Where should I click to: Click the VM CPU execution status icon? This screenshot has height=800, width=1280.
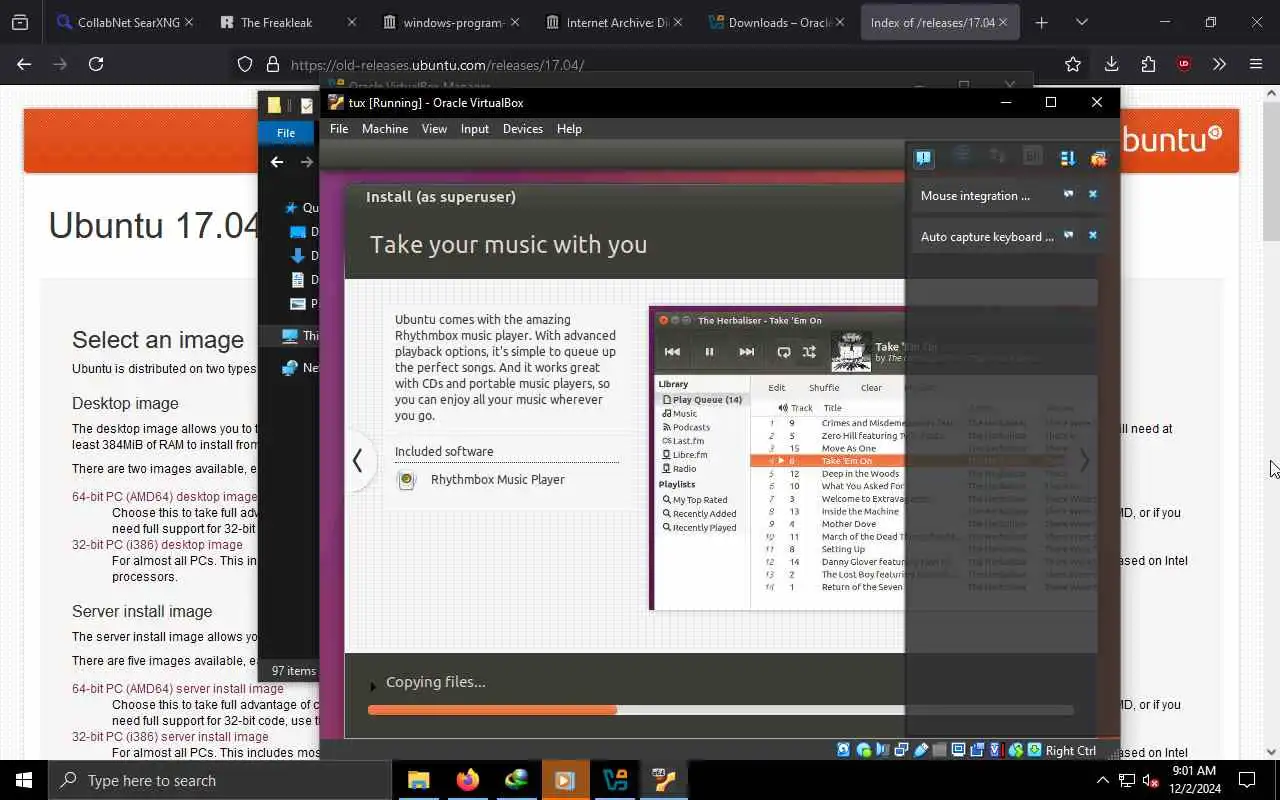click(x=996, y=750)
